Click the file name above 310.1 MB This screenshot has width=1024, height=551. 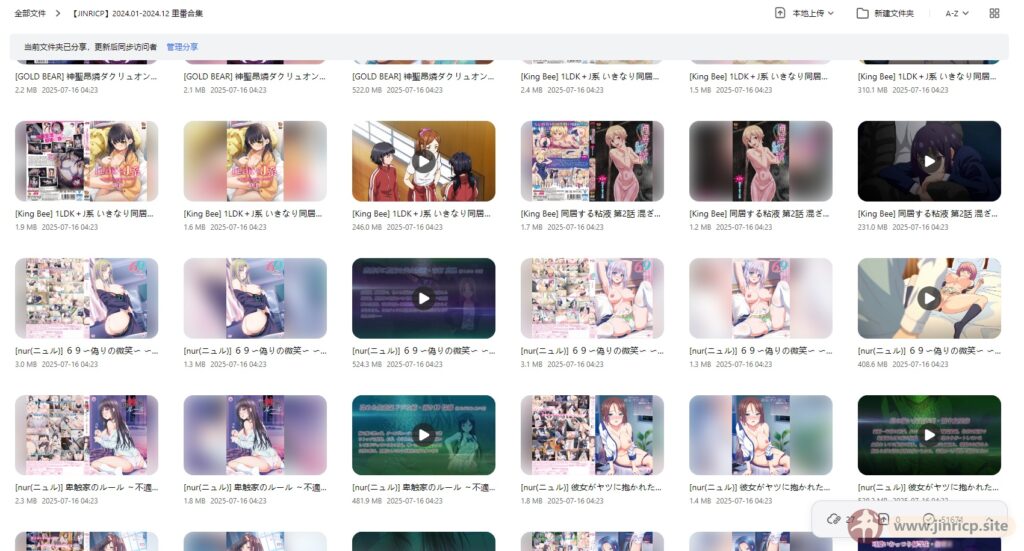[x=927, y=76]
